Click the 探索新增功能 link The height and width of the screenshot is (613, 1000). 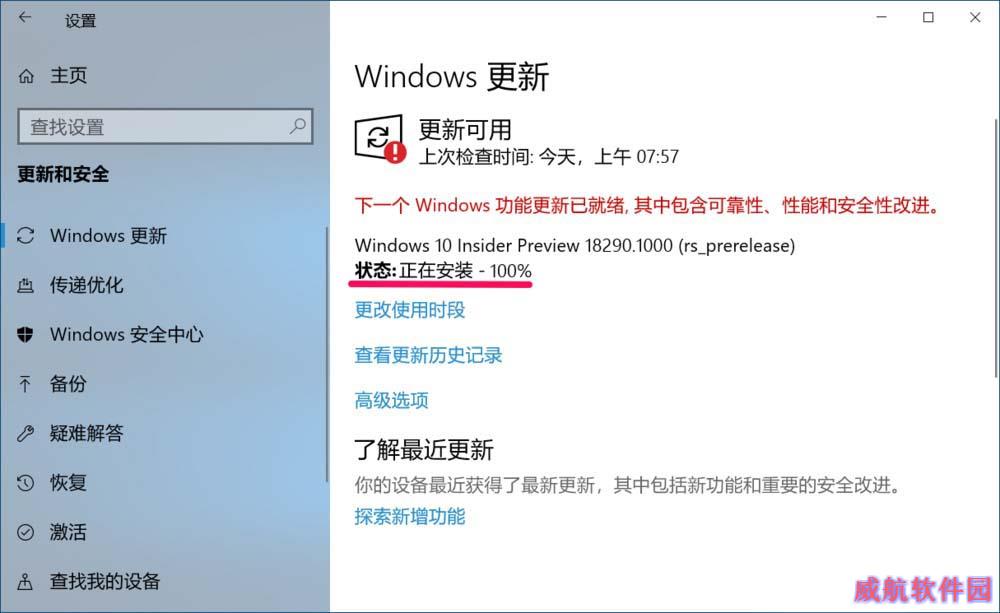(x=409, y=516)
